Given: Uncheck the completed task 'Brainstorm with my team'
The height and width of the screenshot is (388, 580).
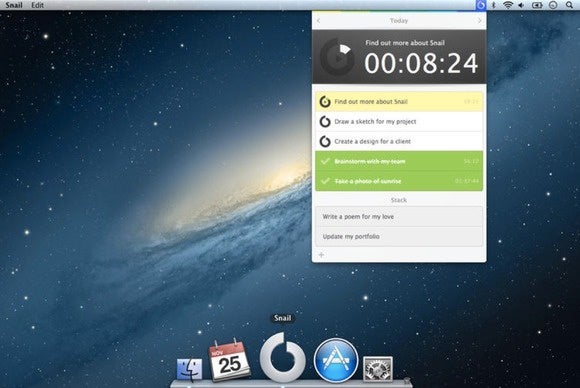Looking at the screenshot, I should (x=325, y=161).
